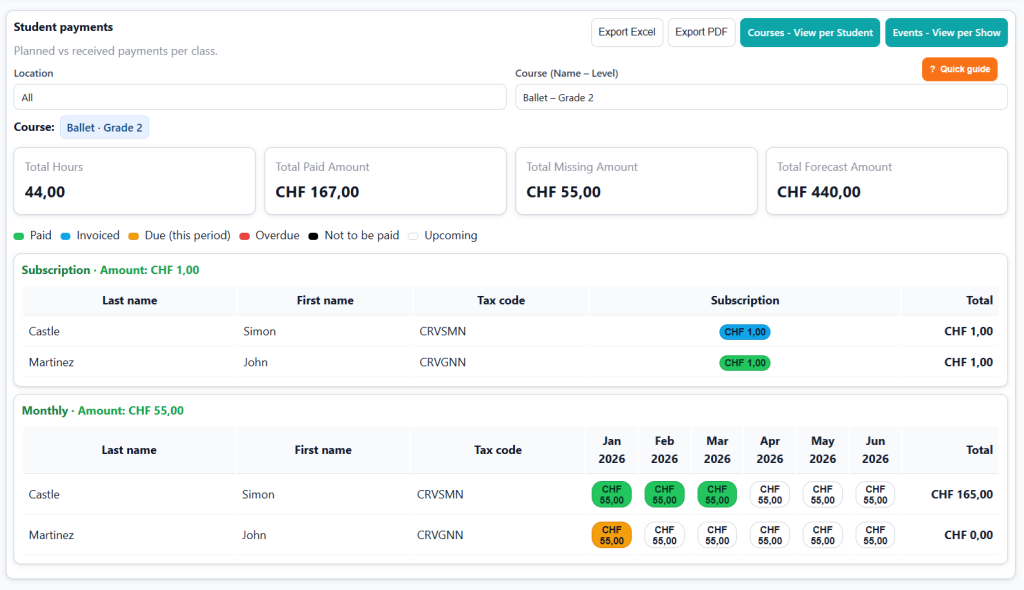Open the Quick guide help icon
Image resolution: width=1024 pixels, height=590 pixels.
[x=959, y=69]
